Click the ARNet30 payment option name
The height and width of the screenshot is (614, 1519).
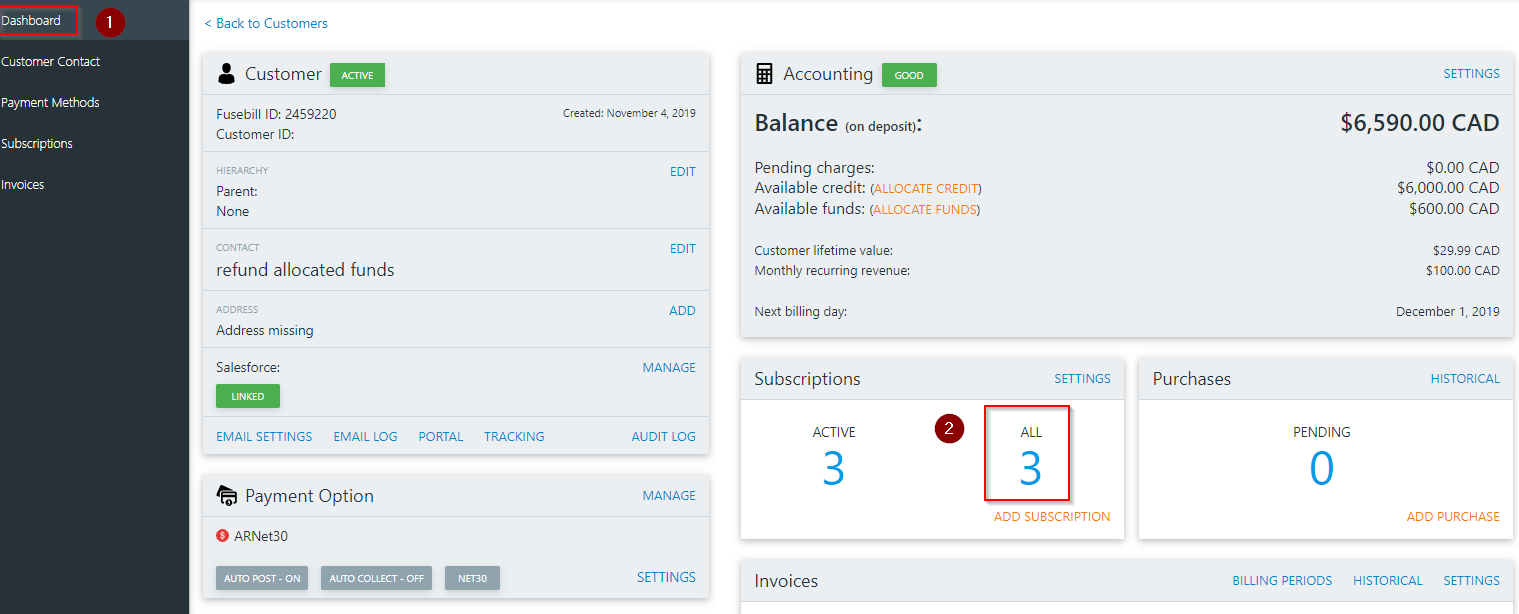[261, 536]
